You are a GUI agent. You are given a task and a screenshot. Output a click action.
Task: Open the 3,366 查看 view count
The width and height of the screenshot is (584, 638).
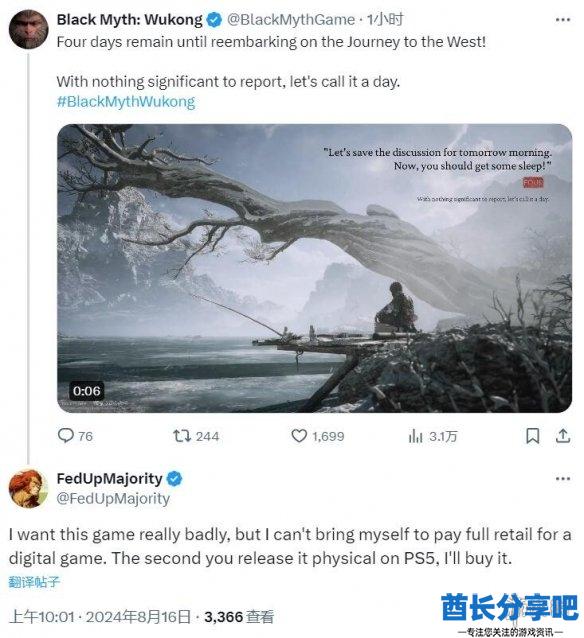[239, 617]
